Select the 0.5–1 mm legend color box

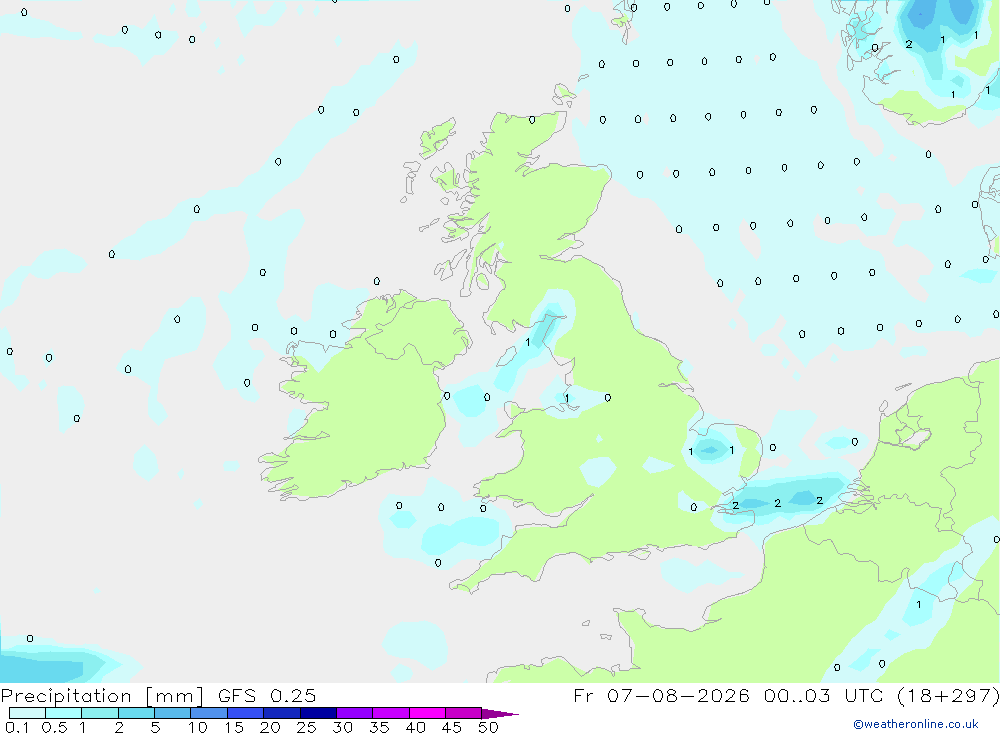tap(64, 713)
